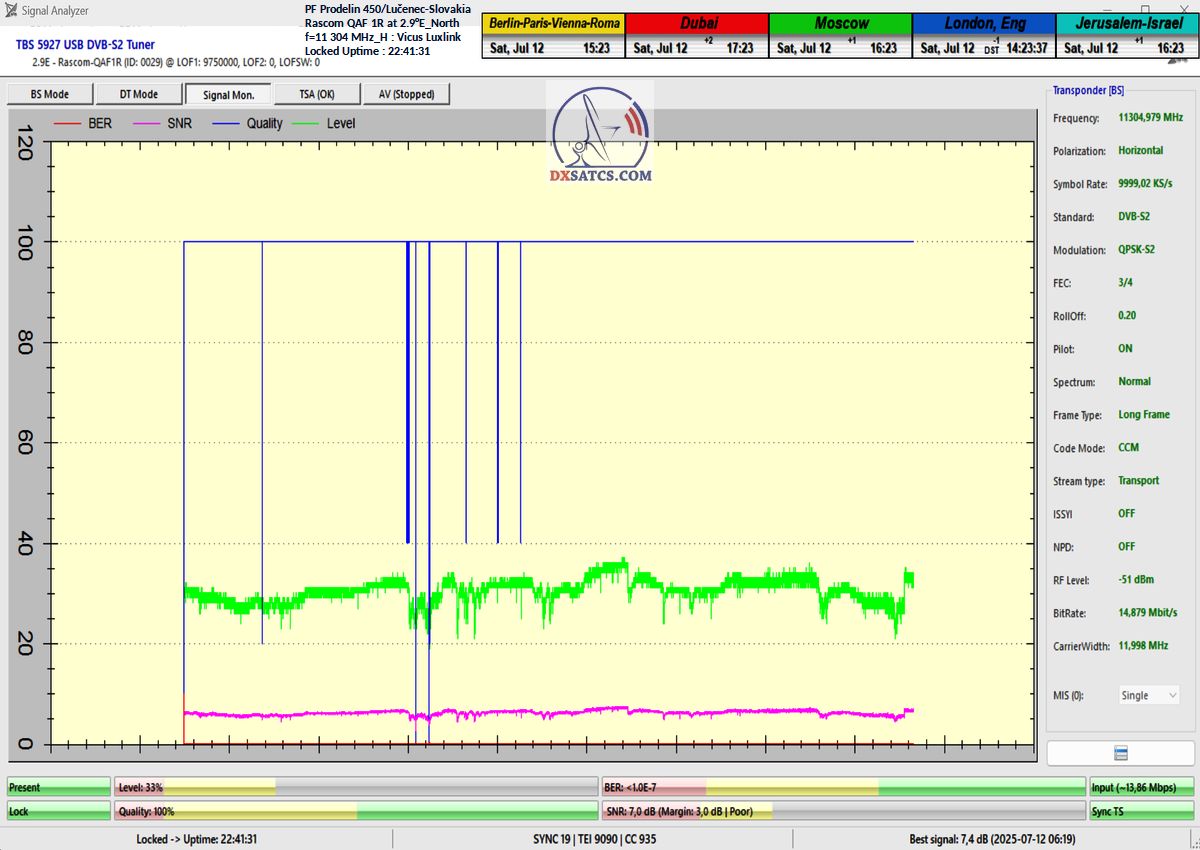Open the MIS Single dropdown
This screenshot has height=850, width=1200.
pos(1149,695)
